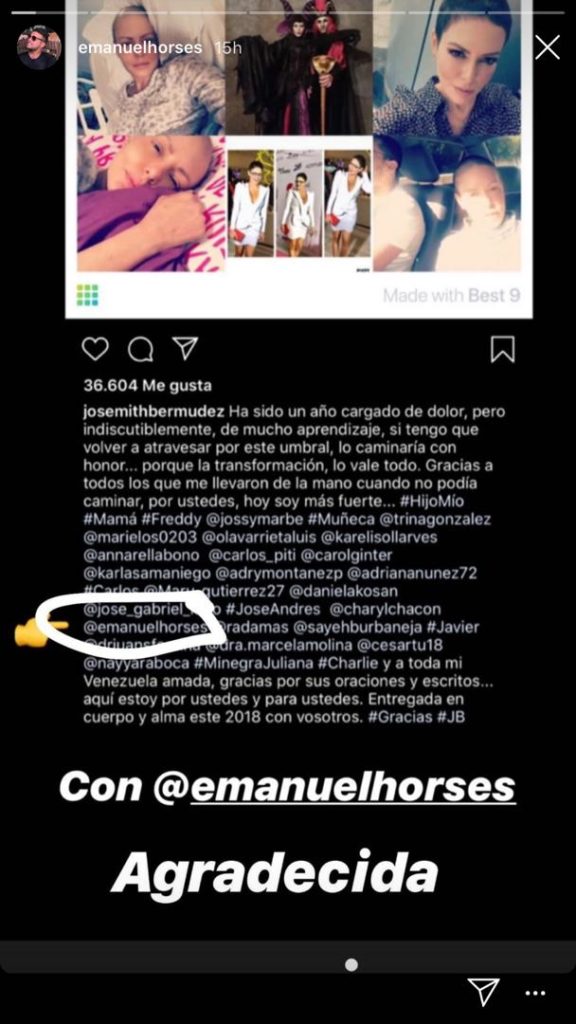Open @danielakosan mention in caption

pyautogui.click(x=343, y=592)
